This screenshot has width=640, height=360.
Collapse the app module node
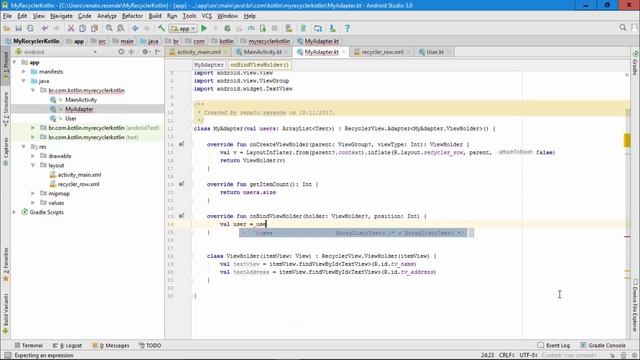(x=15, y=62)
